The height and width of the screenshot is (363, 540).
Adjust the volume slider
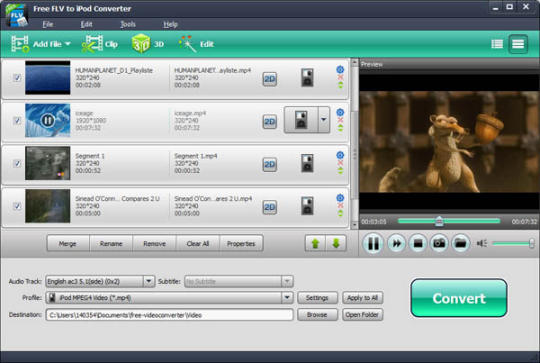[513, 243]
